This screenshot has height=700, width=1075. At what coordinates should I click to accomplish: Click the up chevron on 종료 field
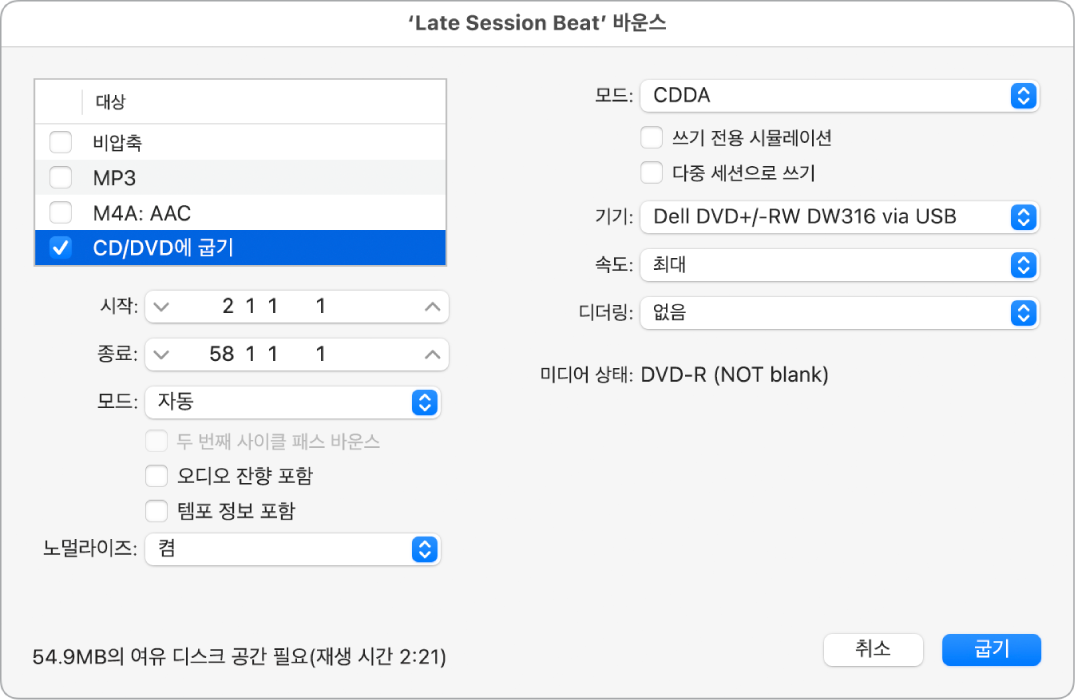tap(432, 354)
